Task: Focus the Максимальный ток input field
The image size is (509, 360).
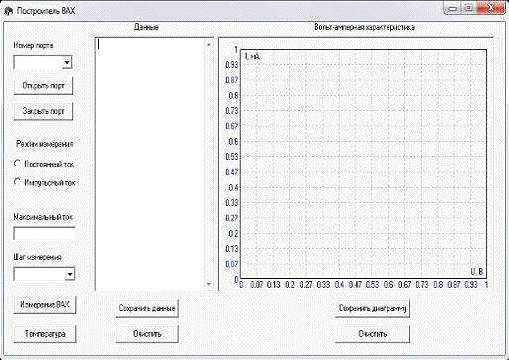Action: coord(44,234)
